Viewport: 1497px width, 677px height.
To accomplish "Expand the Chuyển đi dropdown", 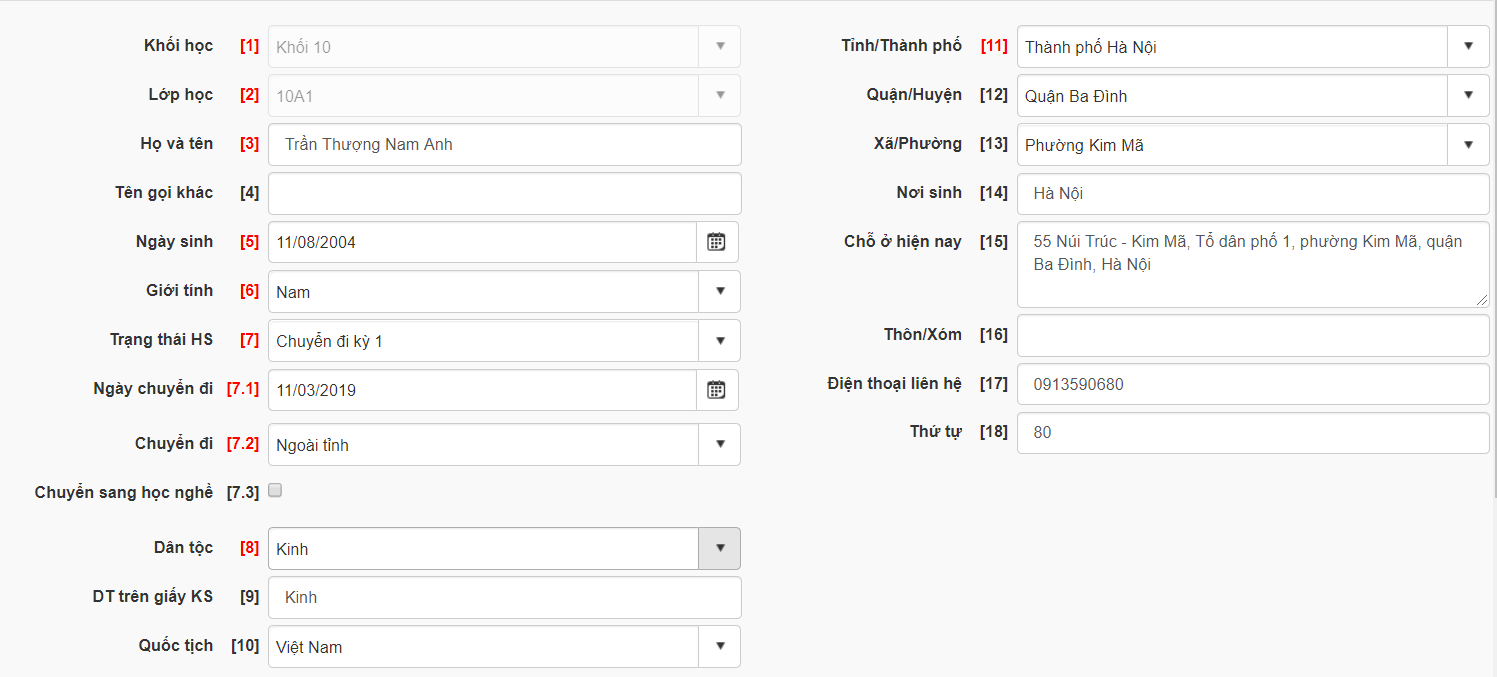I will pyautogui.click(x=720, y=444).
